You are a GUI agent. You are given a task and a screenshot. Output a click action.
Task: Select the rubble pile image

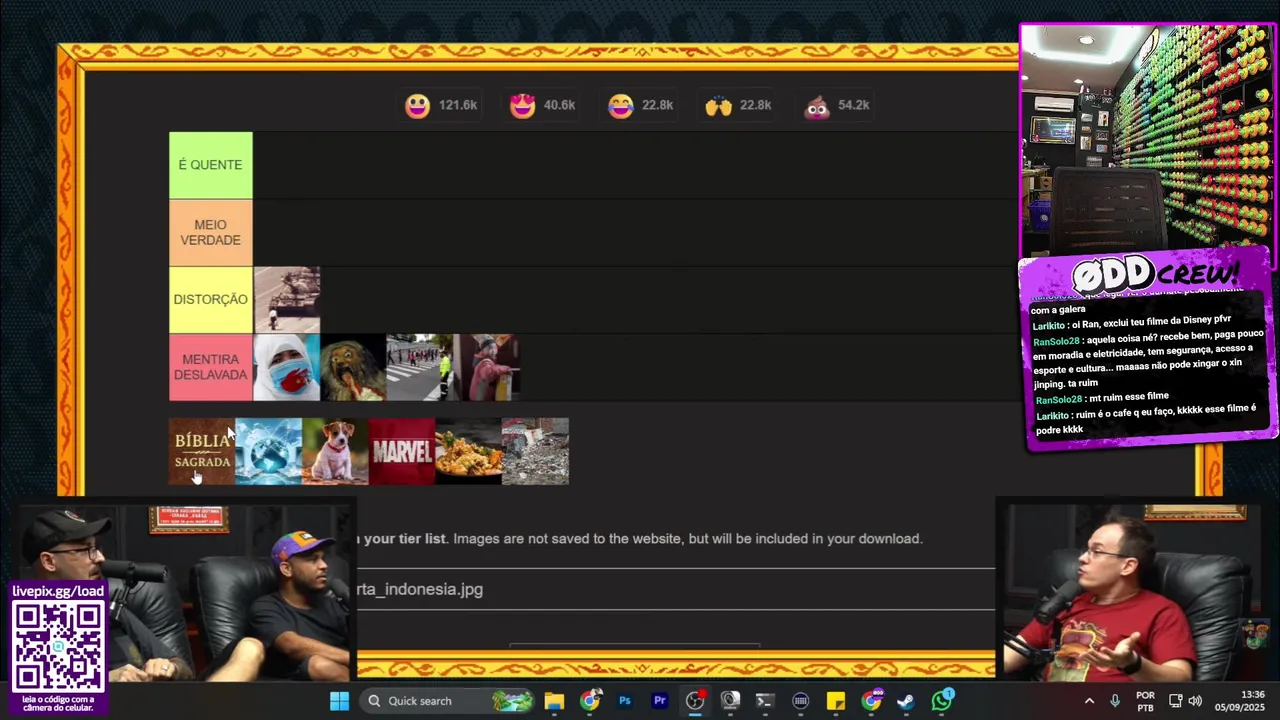(535, 451)
